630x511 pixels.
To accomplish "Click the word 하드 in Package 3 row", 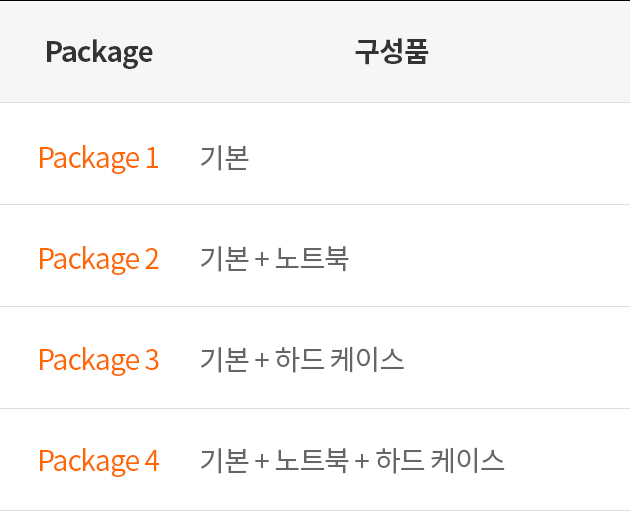I will coord(299,359).
